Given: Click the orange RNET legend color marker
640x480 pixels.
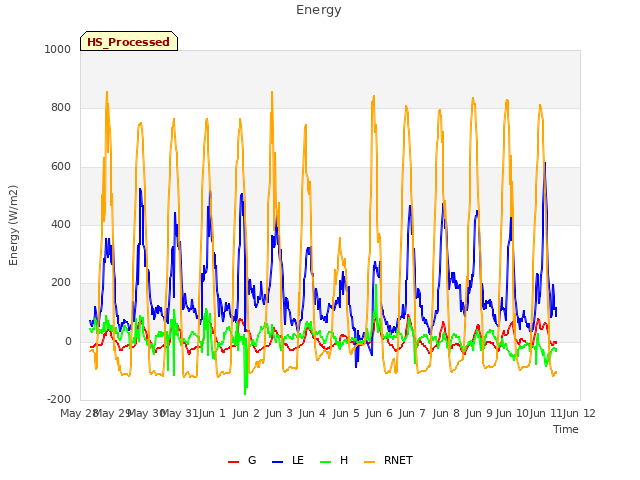Looking at the screenshot, I should (369, 462).
